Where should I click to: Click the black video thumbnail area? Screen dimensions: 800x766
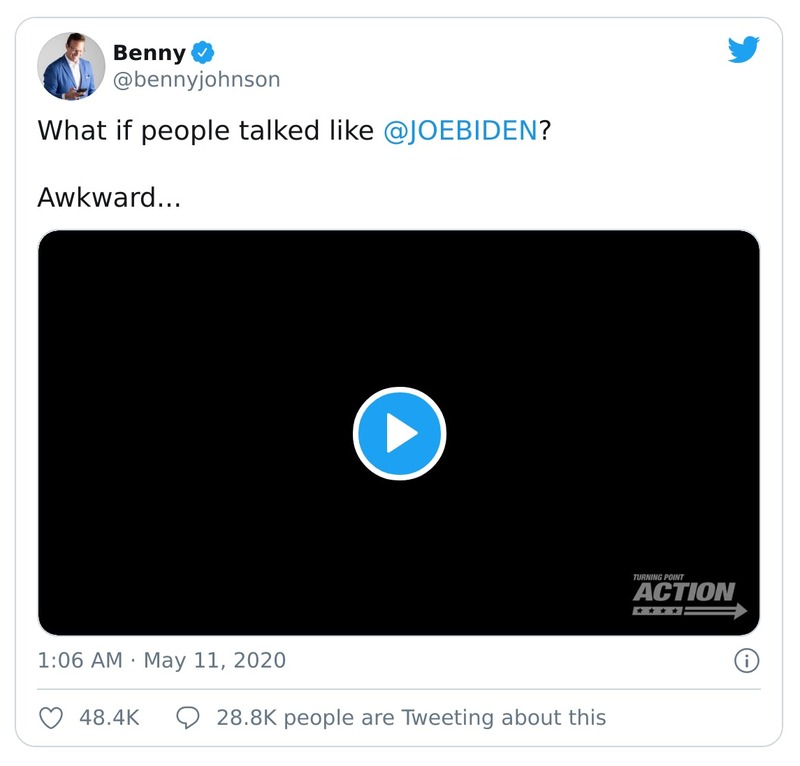click(200, 330)
